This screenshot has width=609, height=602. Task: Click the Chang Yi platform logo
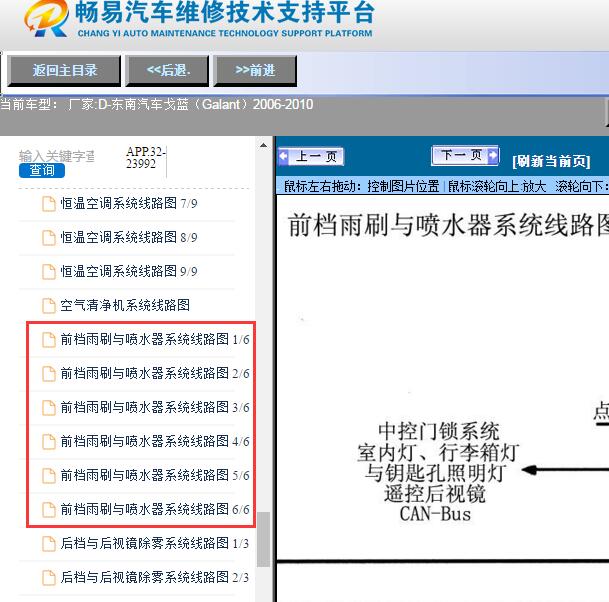46,18
